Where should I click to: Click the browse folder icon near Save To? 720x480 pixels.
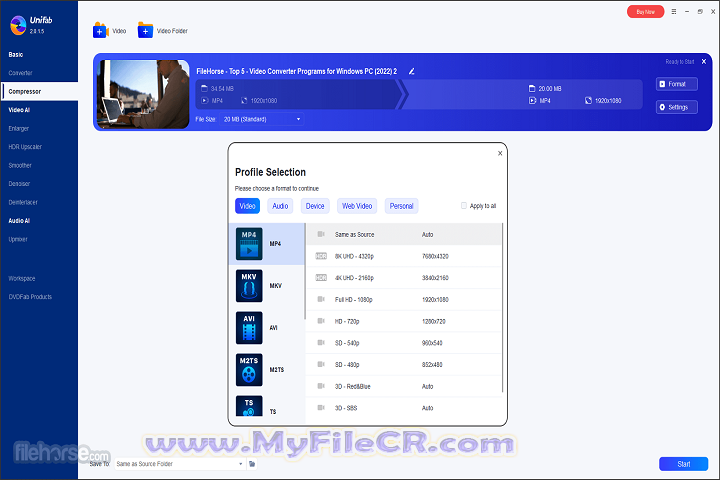(252, 464)
